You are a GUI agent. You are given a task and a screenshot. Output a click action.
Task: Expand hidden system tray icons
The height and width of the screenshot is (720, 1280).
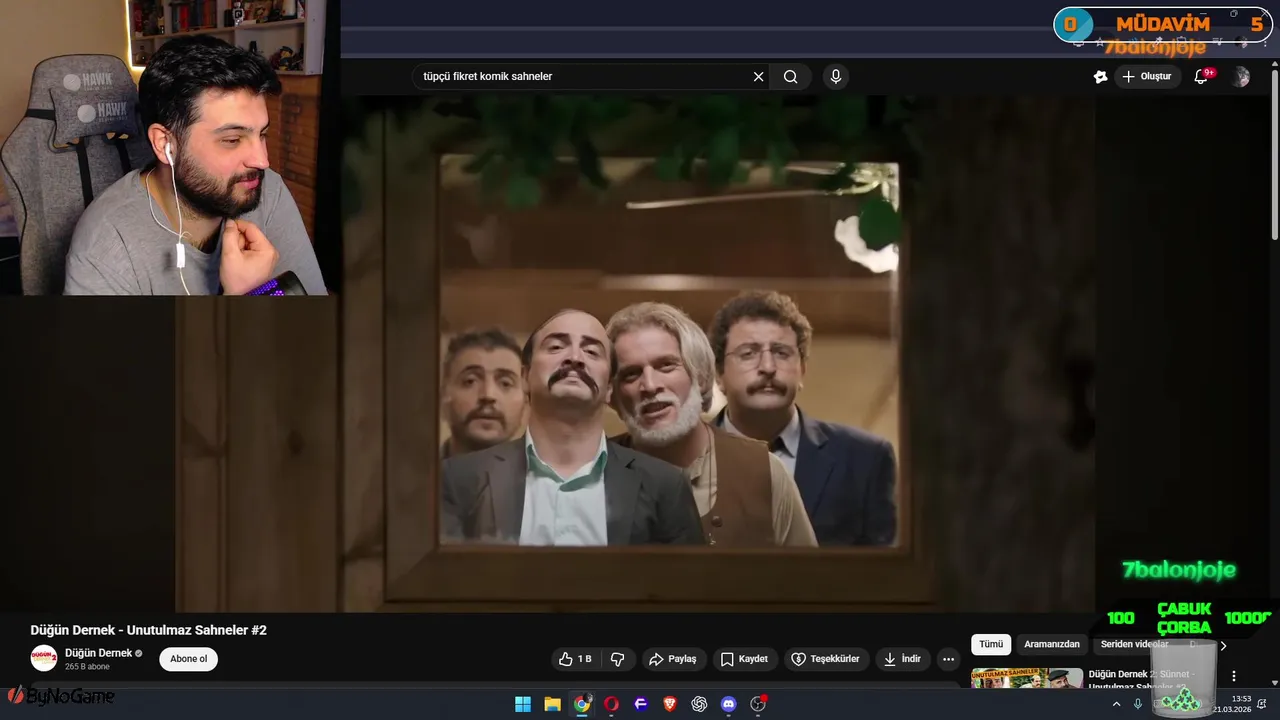pyautogui.click(x=1116, y=704)
